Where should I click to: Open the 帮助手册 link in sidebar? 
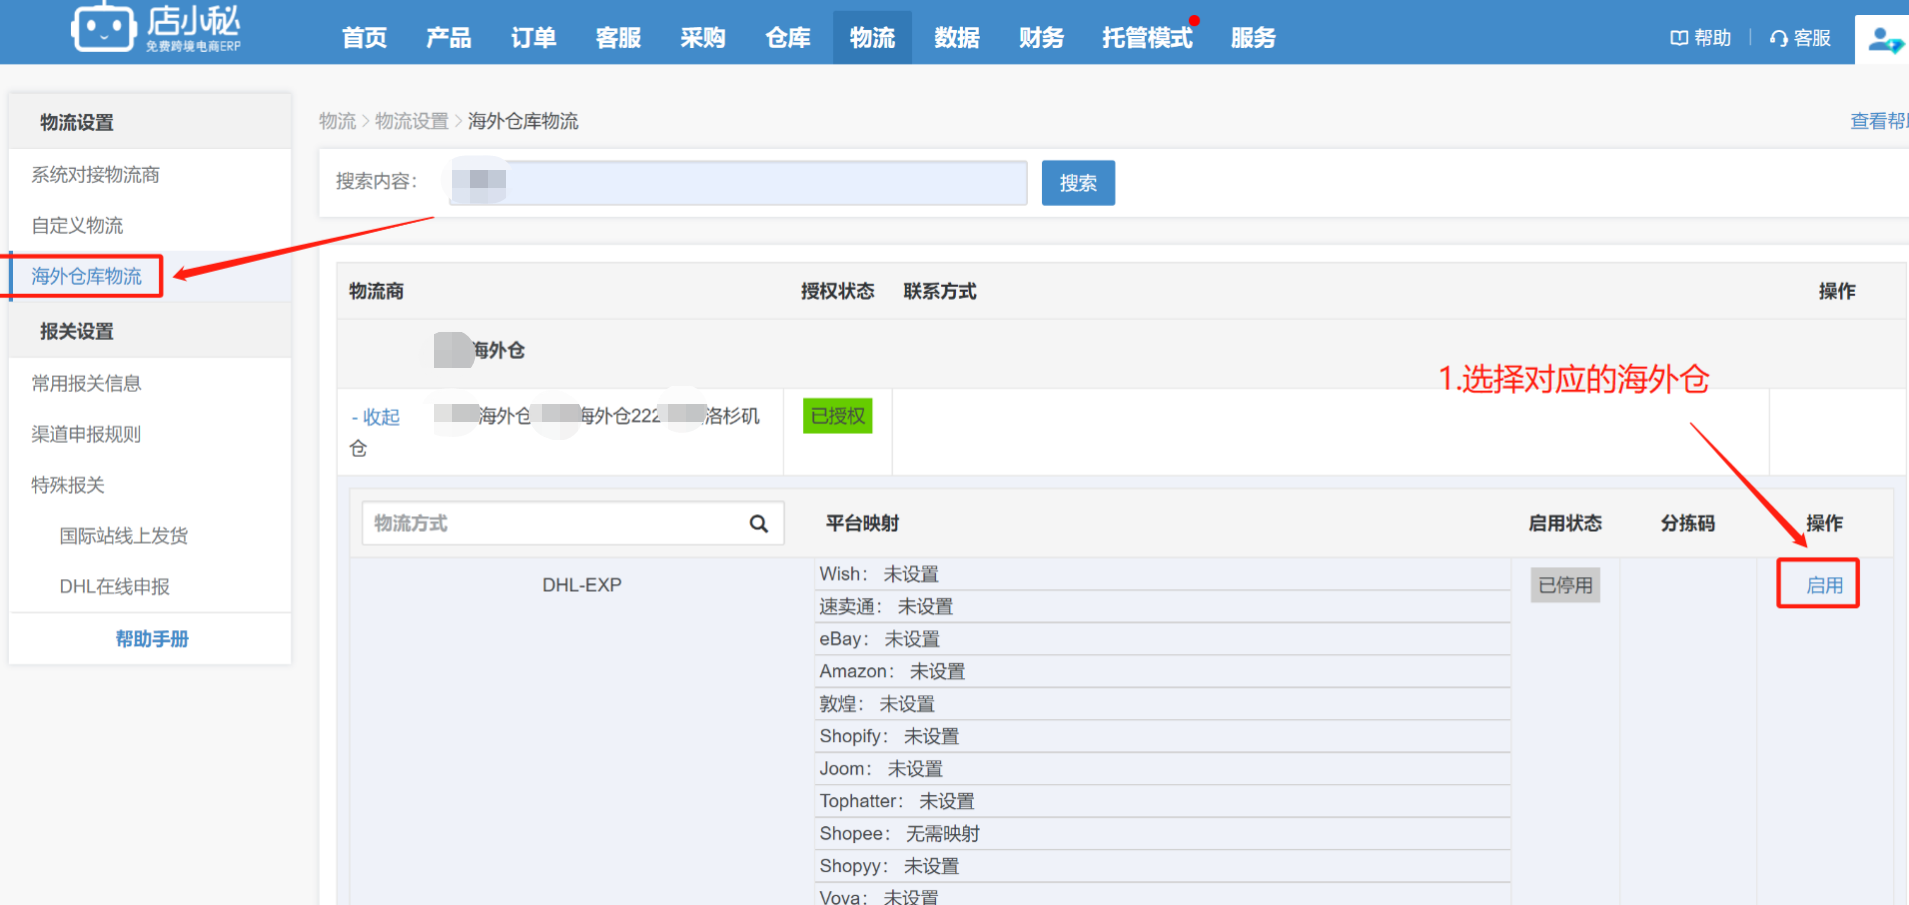152,639
